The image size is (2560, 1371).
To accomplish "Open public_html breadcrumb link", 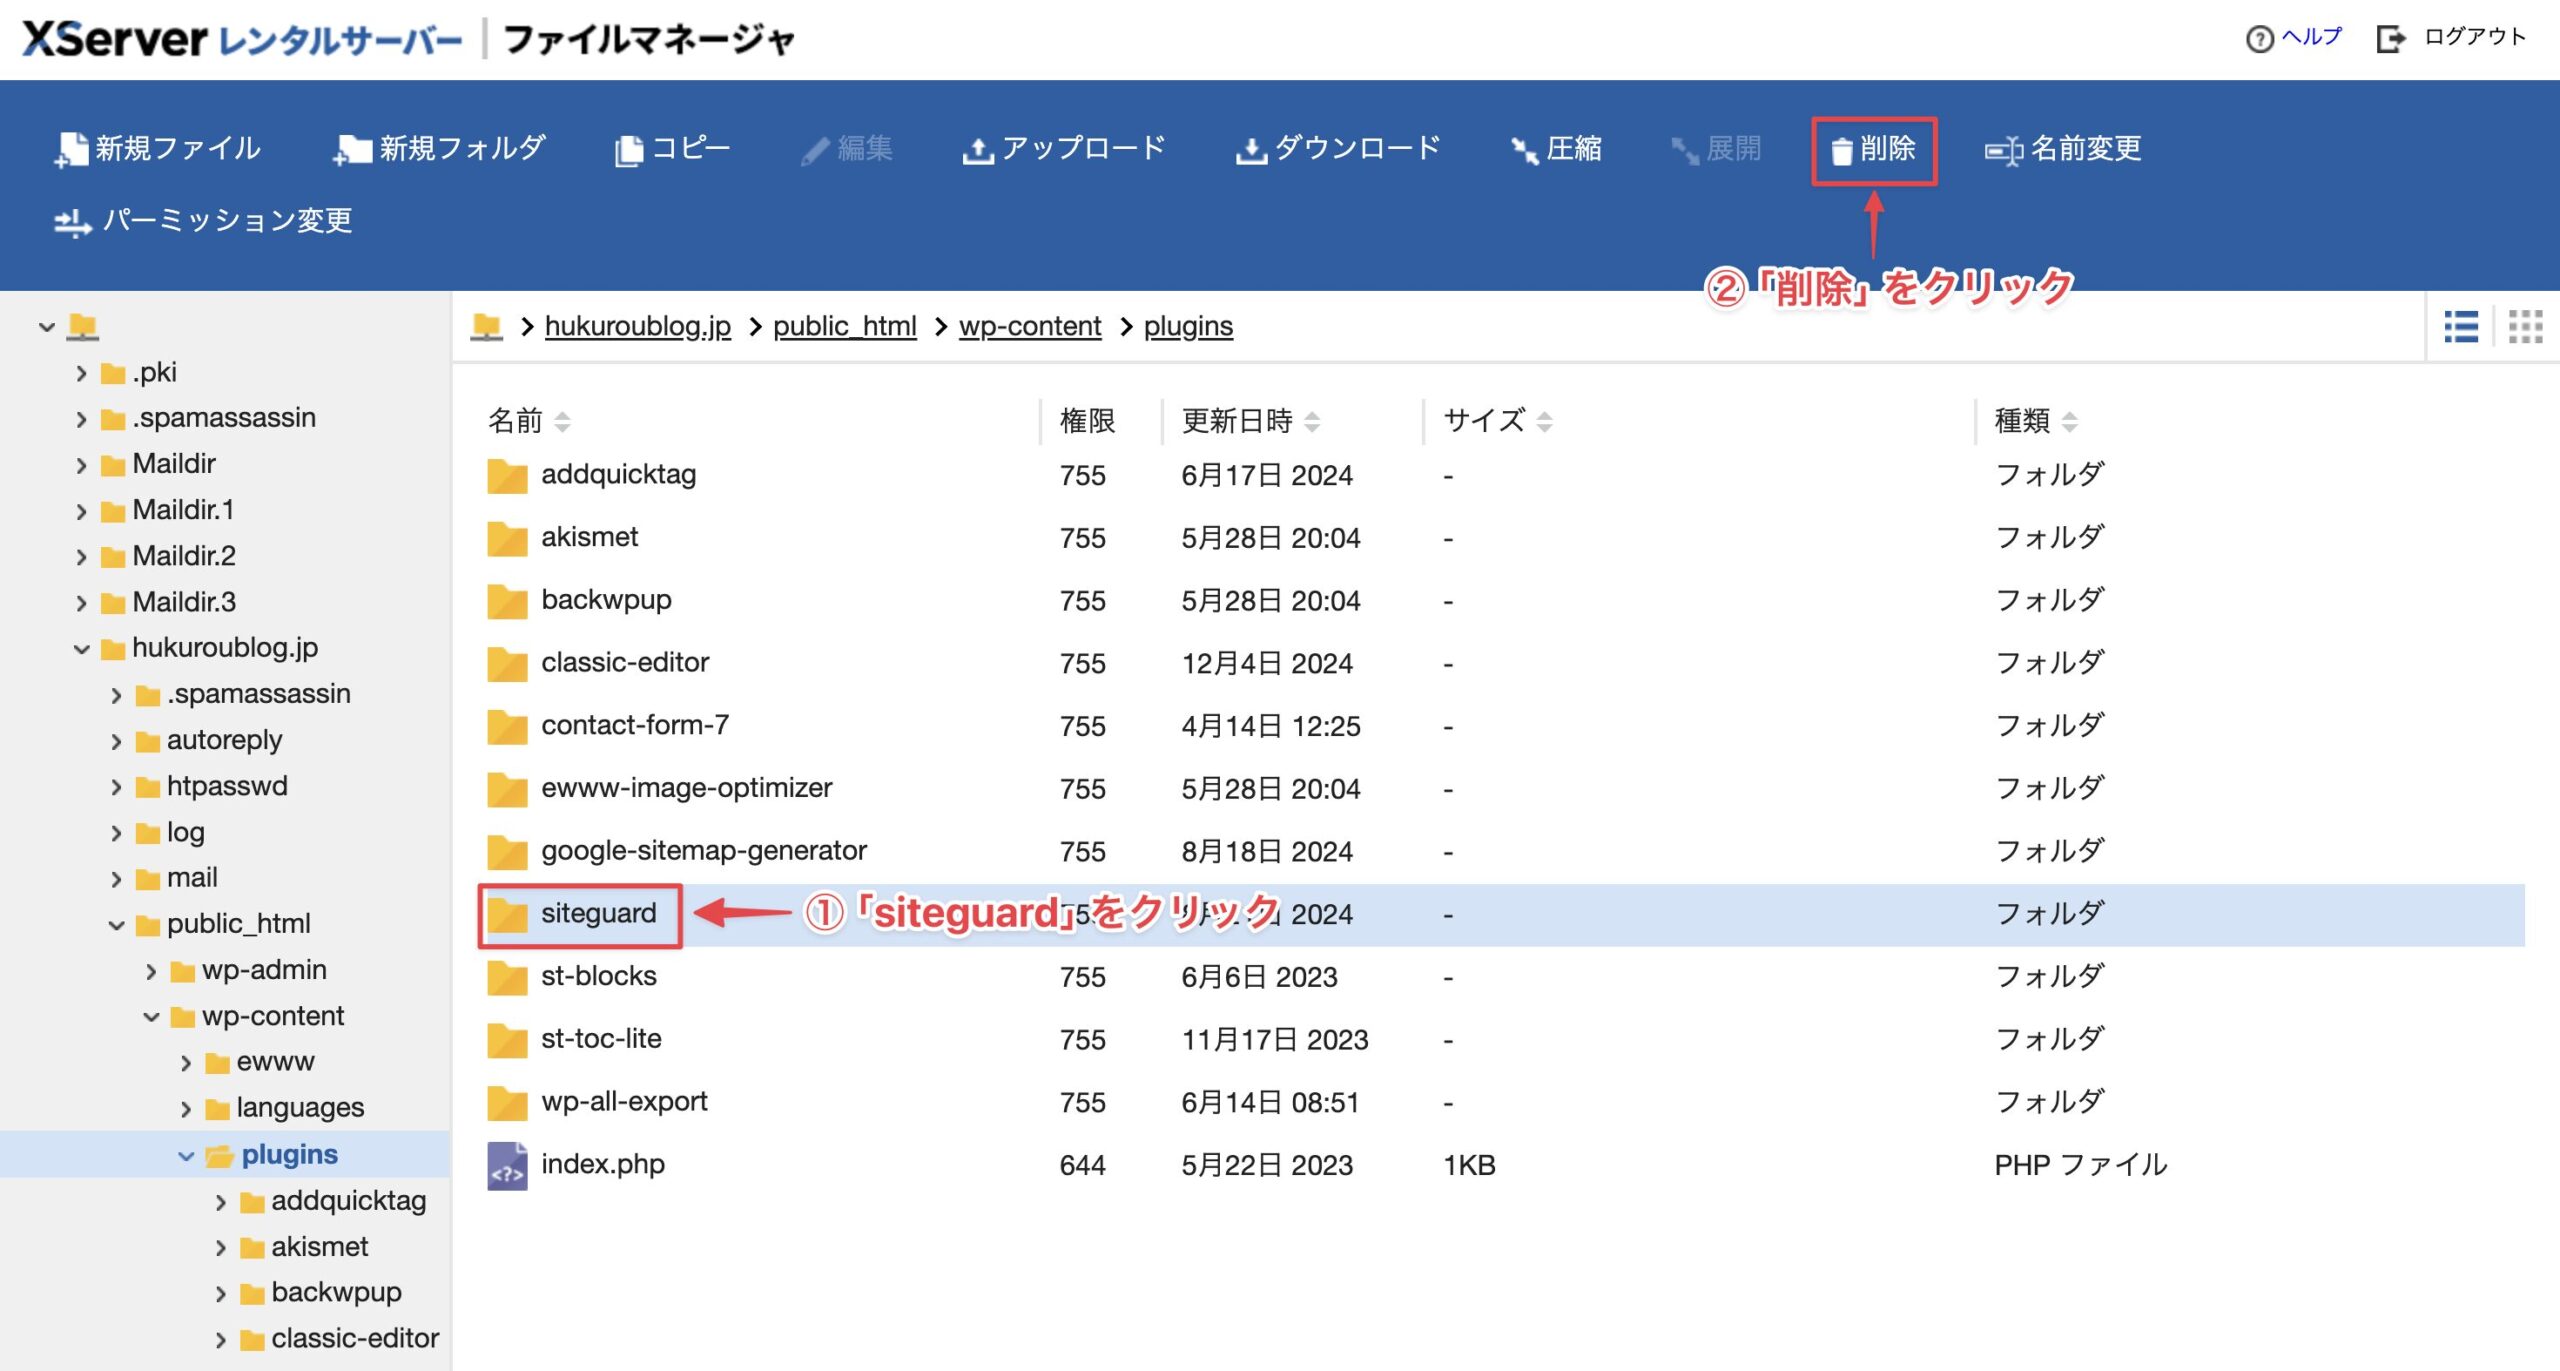I will click(845, 326).
